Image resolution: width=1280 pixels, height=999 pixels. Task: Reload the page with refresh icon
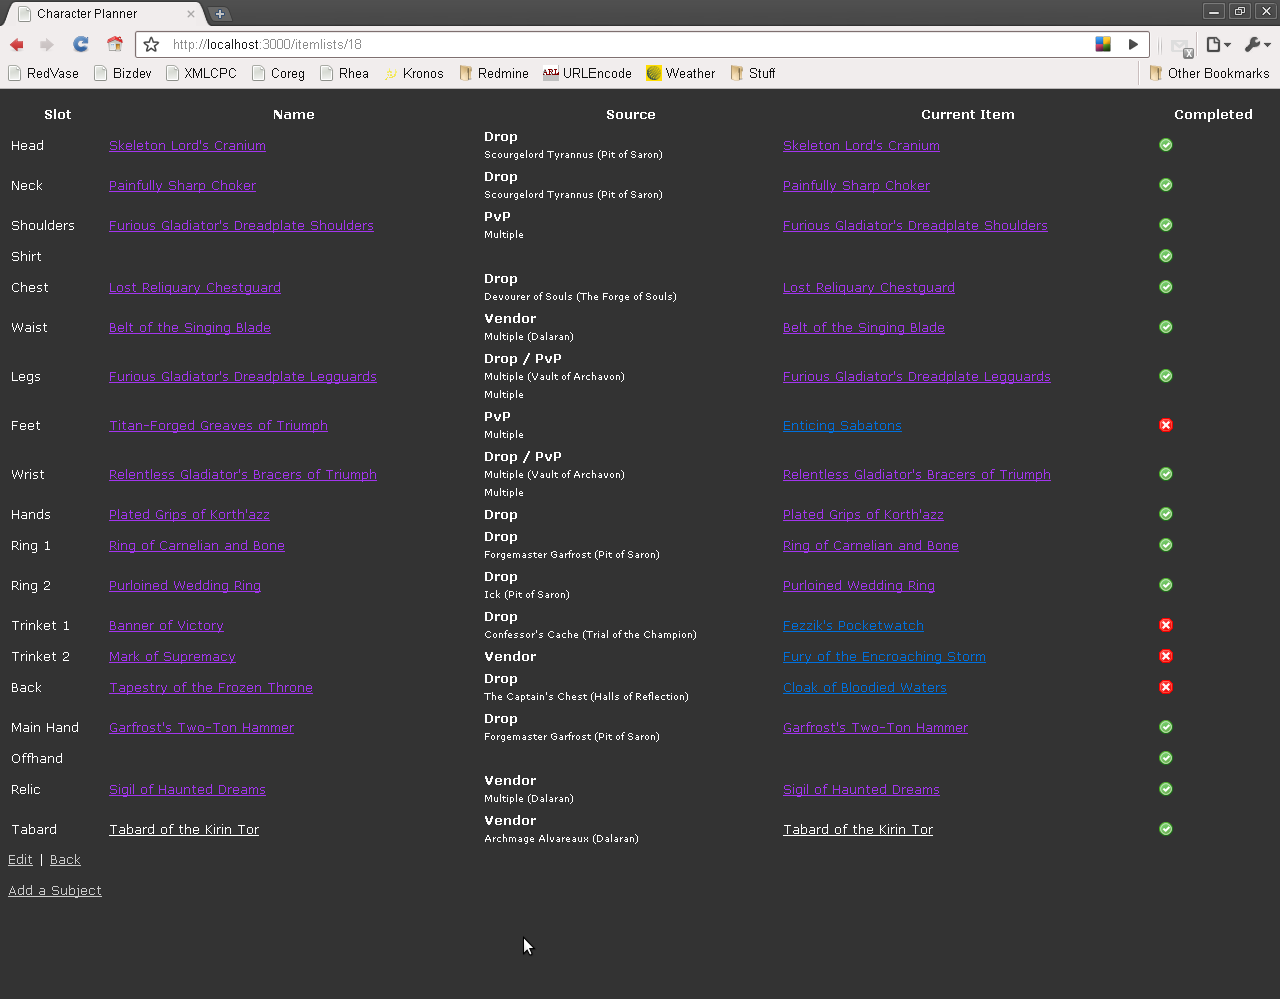tap(81, 45)
